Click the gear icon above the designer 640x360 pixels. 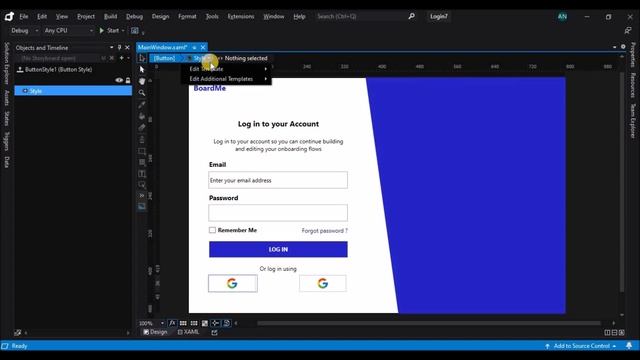[x=623, y=47]
